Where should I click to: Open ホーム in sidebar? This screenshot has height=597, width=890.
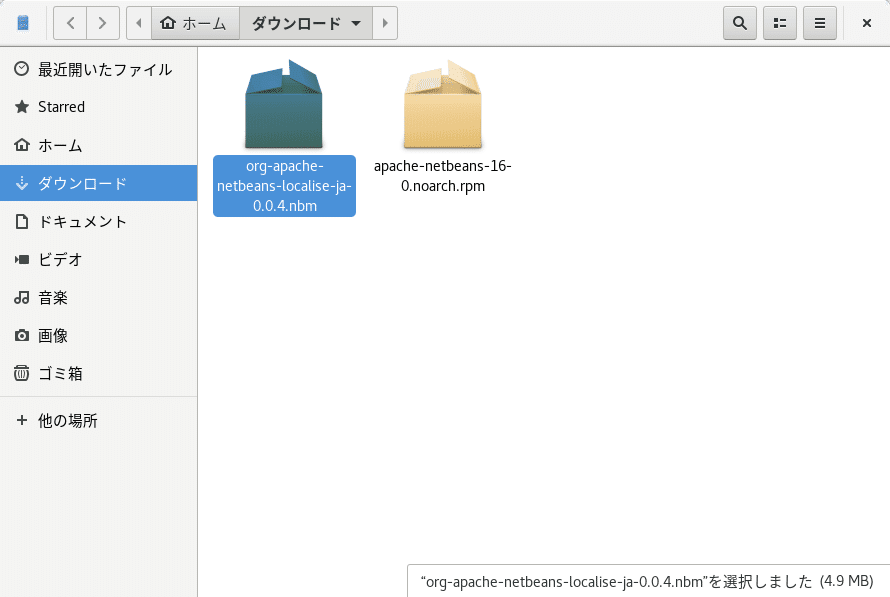[x=99, y=145]
